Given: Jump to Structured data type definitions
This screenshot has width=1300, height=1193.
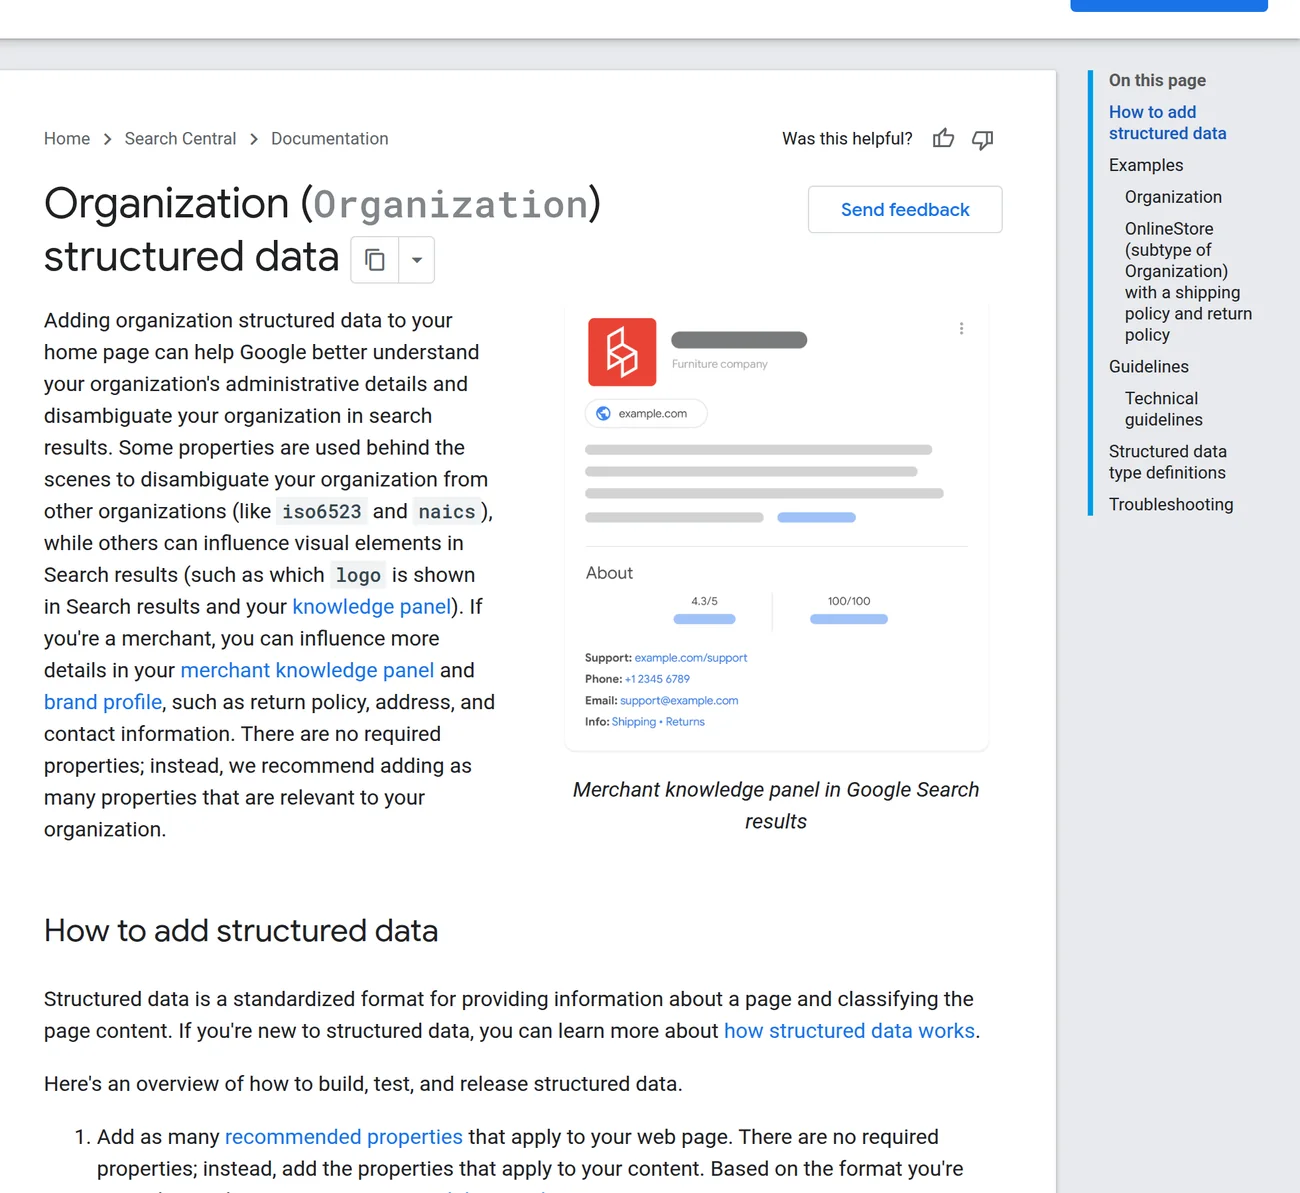Looking at the screenshot, I should (x=1167, y=462).
